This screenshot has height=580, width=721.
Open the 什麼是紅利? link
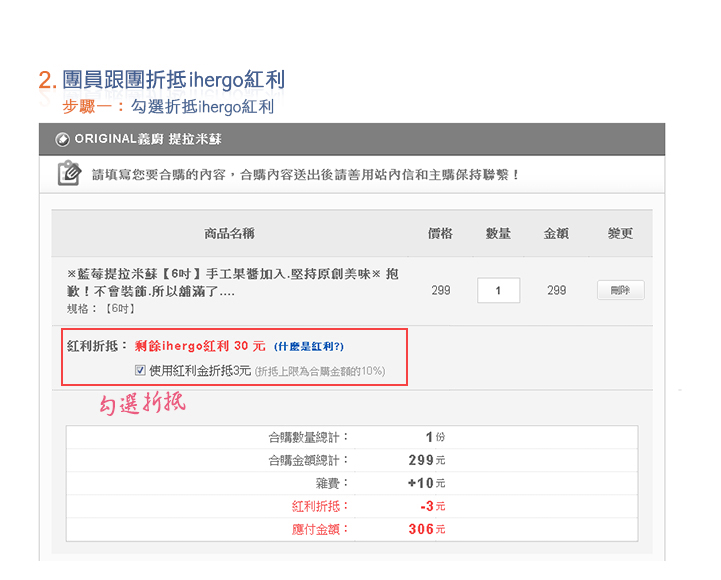coord(308,347)
